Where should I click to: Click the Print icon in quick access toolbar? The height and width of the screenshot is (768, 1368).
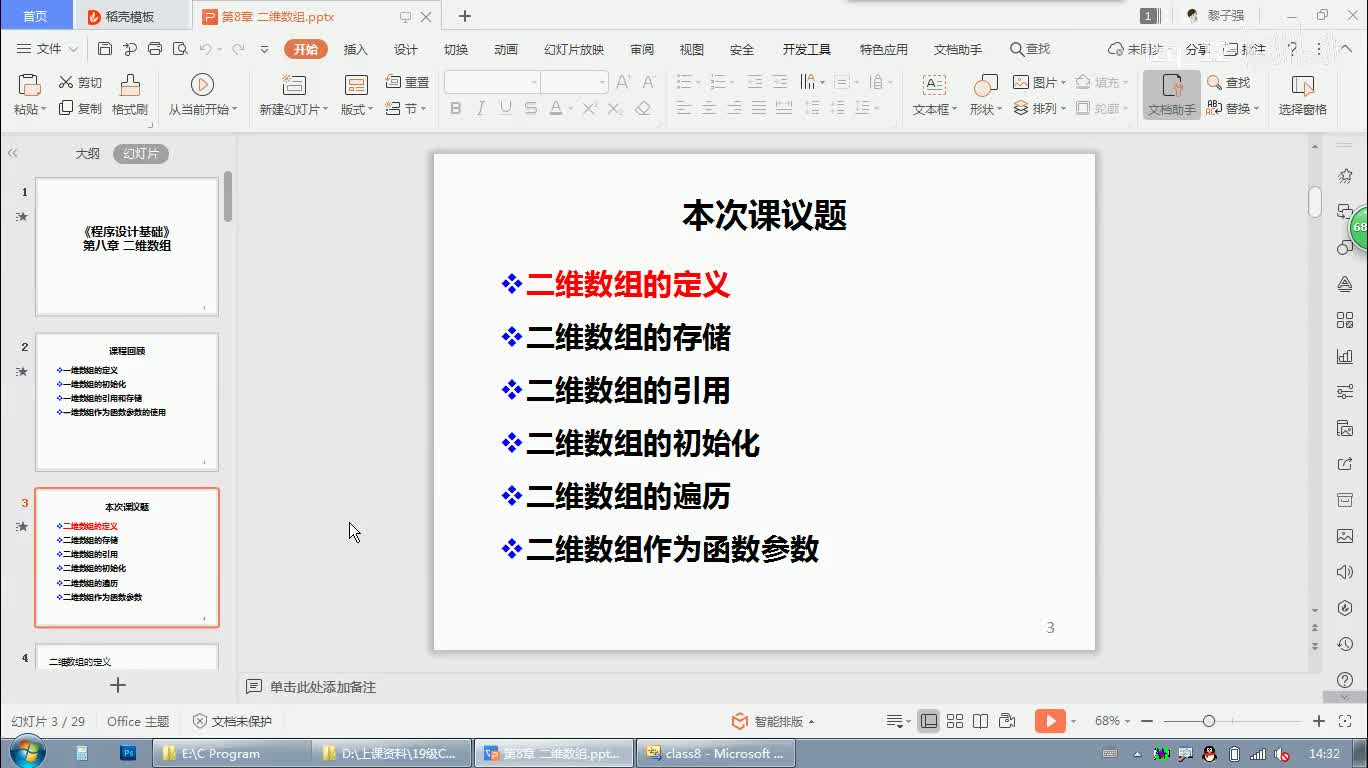point(154,49)
